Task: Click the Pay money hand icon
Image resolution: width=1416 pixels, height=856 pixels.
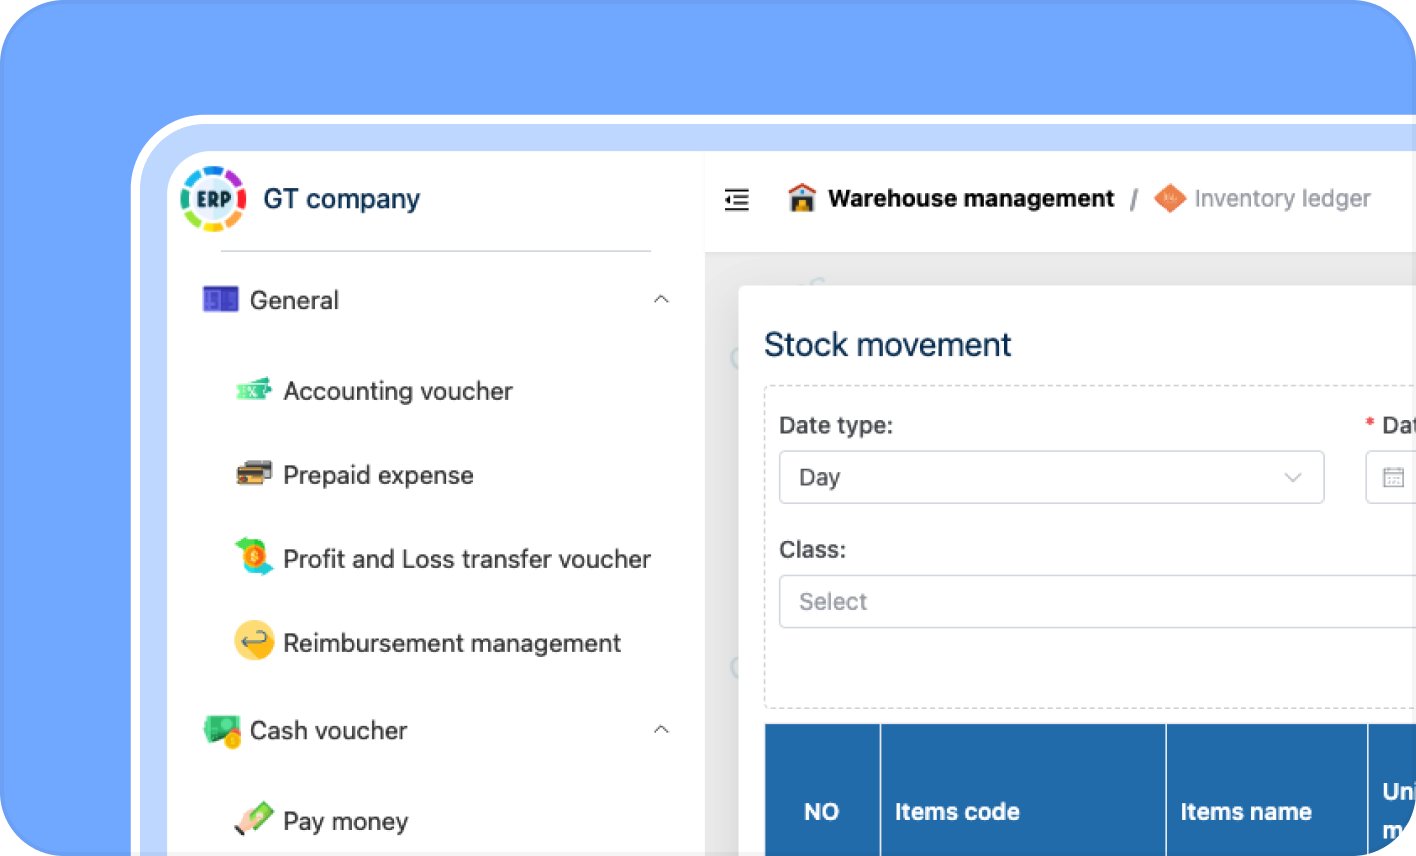Action: tap(254, 819)
